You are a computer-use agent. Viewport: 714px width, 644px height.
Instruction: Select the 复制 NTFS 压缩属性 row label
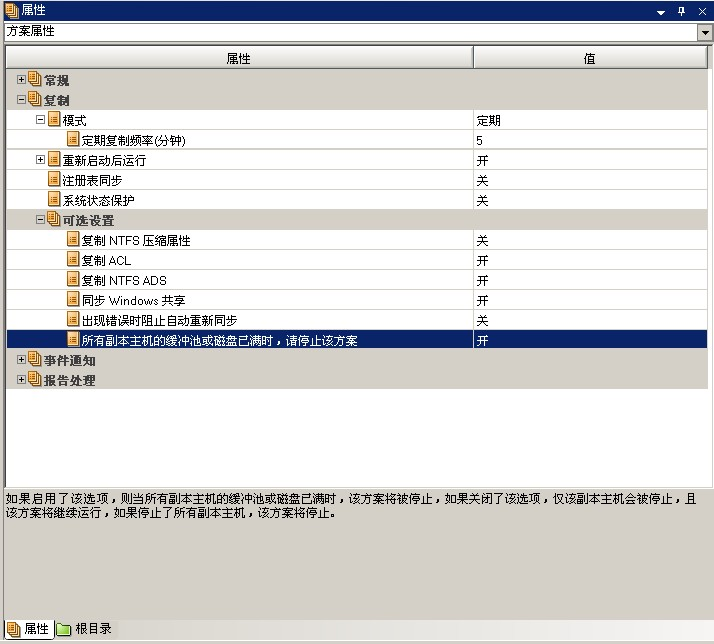[136, 241]
